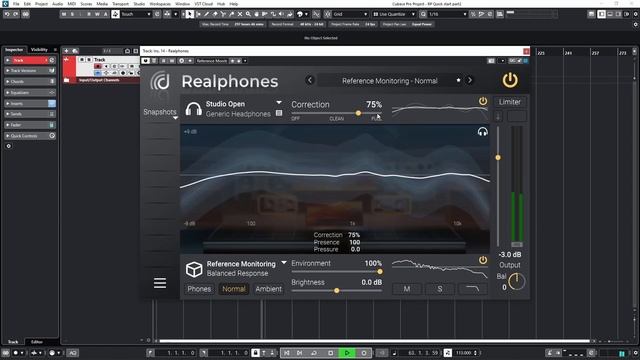The image size is (640, 360).
Task: Click the Undo icon in Cubase toolbar
Action: [7, 14]
